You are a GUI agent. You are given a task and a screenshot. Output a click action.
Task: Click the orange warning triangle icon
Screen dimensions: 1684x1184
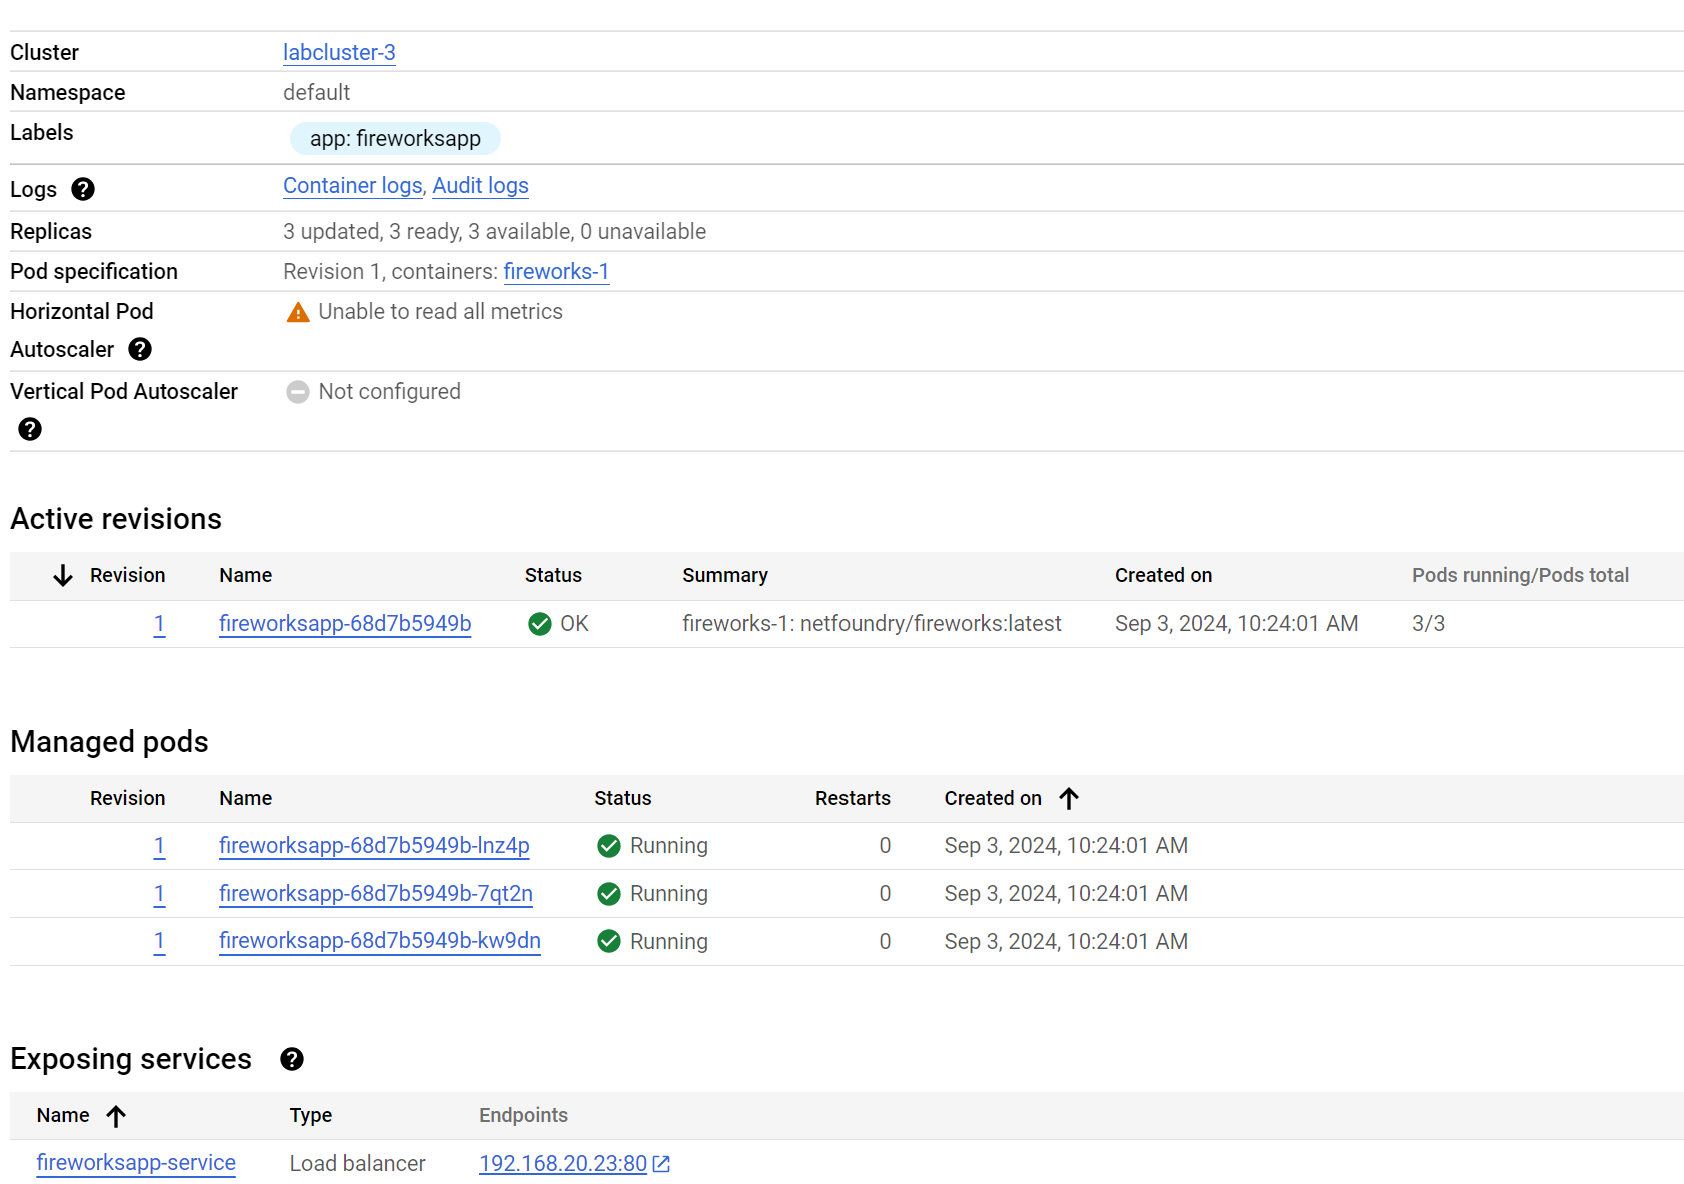298,312
